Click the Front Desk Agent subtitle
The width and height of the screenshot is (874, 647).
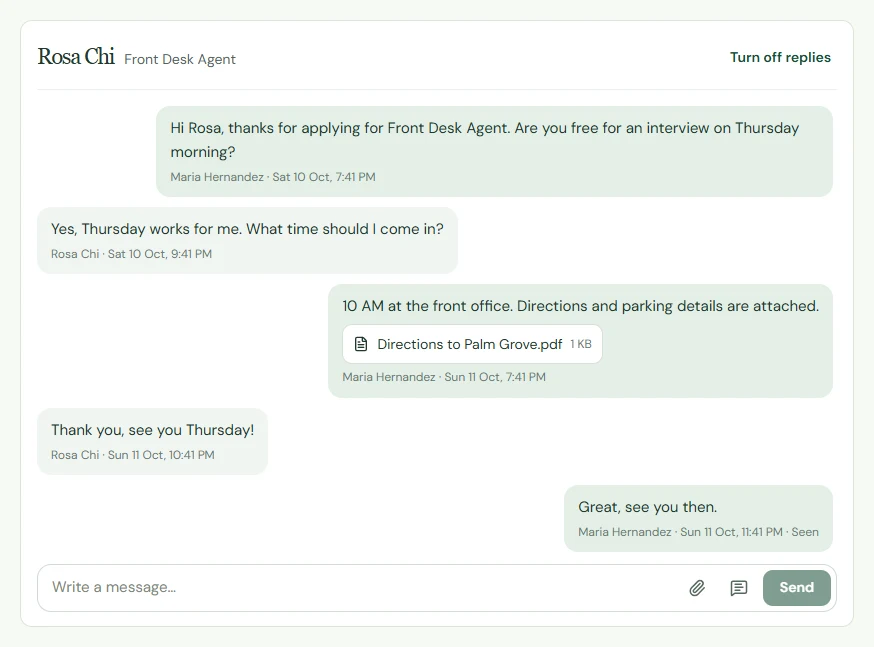[179, 59]
